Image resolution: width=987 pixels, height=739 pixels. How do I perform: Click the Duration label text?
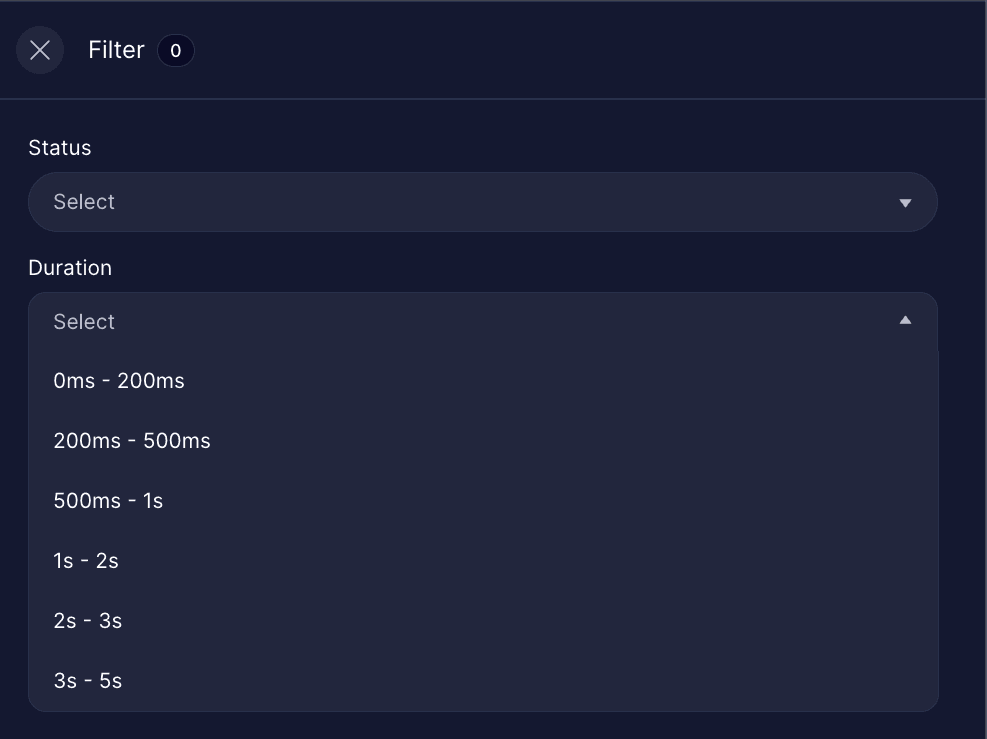70,267
